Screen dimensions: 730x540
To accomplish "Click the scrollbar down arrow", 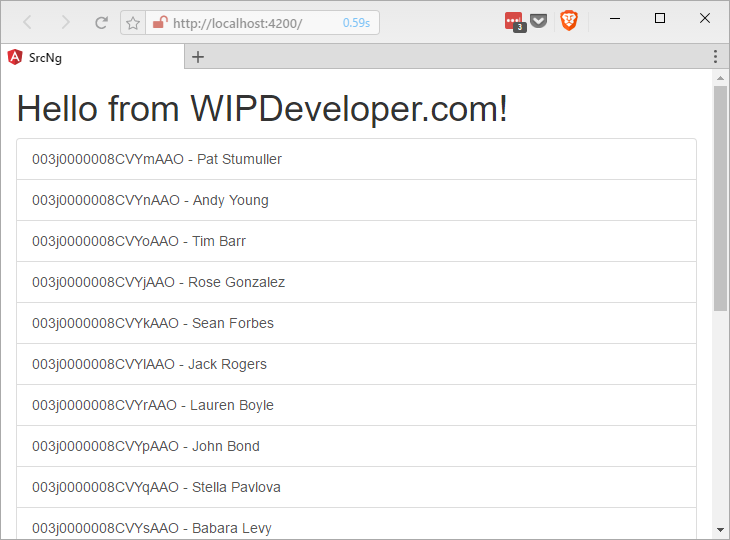I will point(721,530).
